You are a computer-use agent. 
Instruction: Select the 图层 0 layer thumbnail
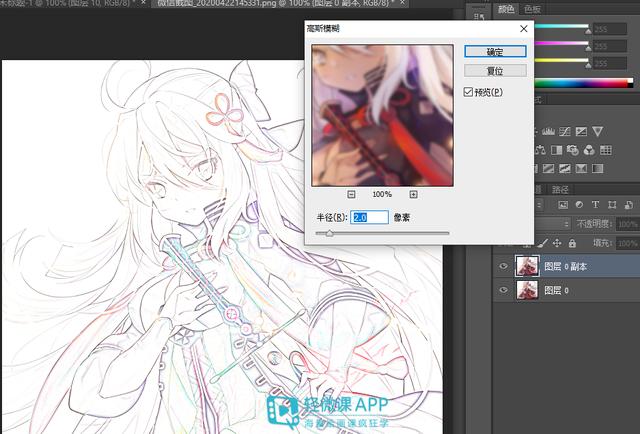click(x=527, y=290)
